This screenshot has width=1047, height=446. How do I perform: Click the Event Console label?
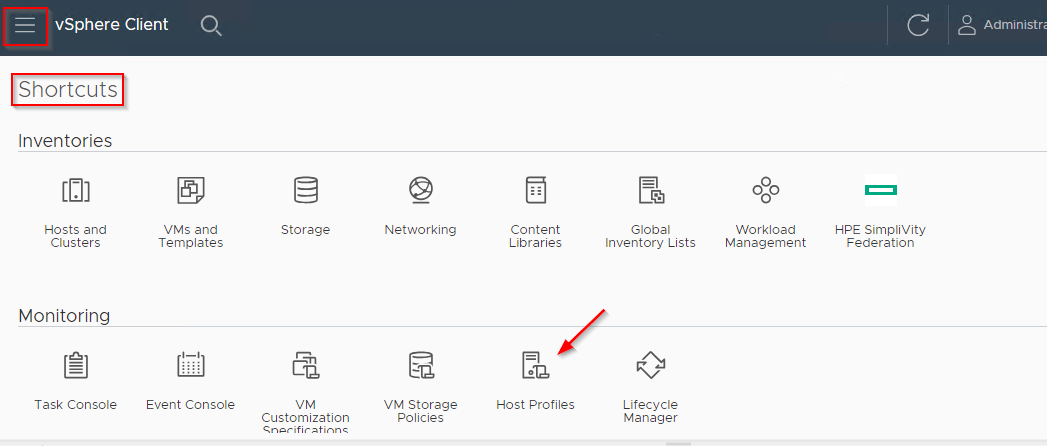tap(190, 405)
